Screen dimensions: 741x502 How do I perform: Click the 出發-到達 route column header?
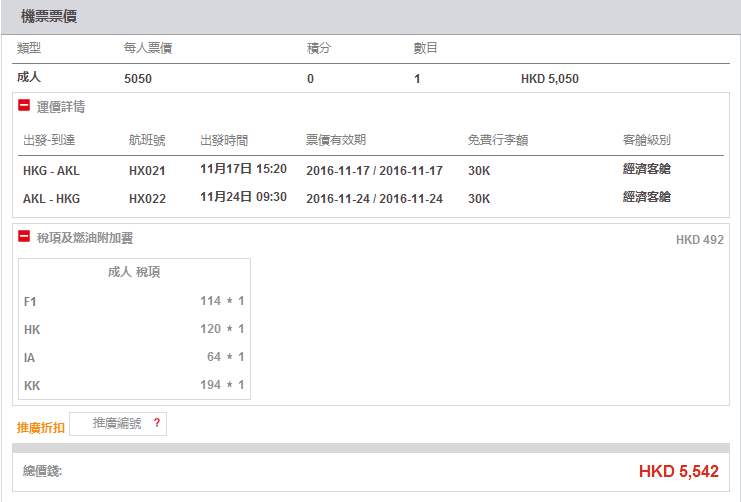[49, 140]
